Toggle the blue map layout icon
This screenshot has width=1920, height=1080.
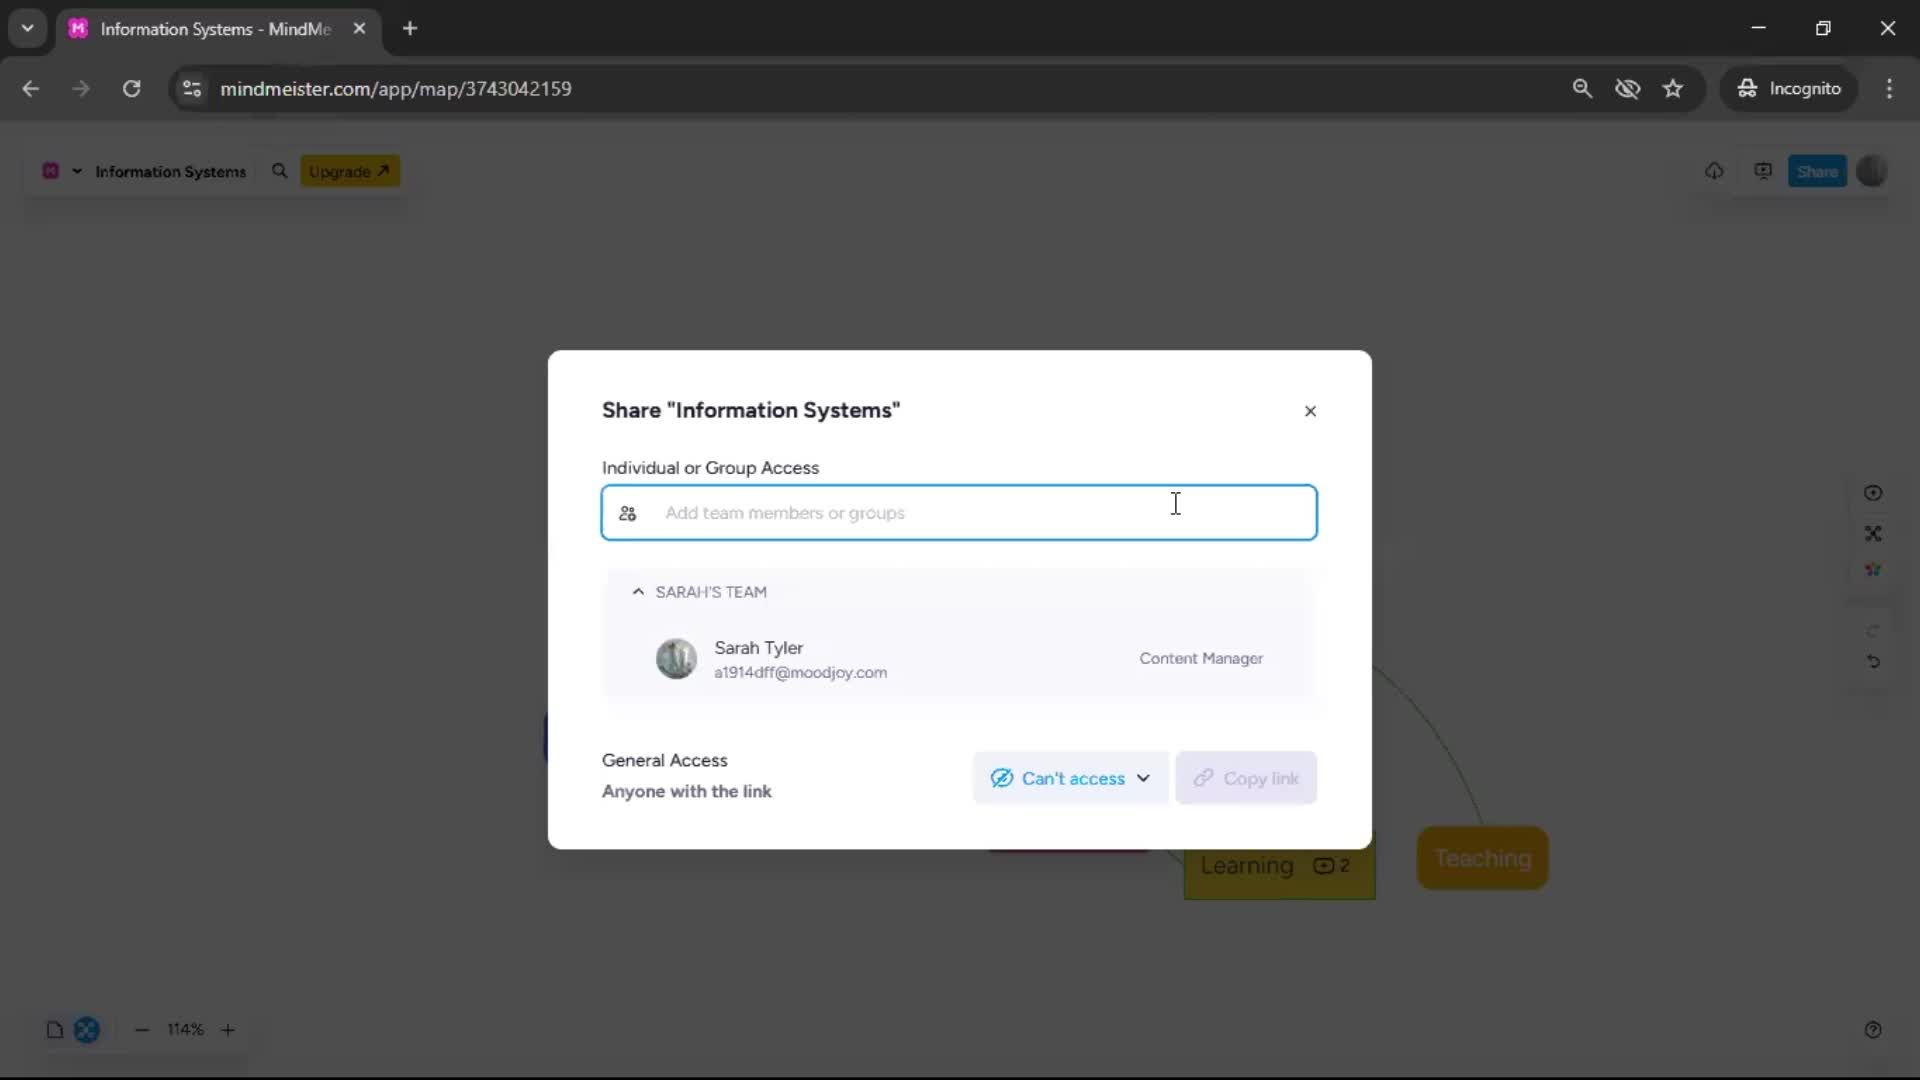[87, 1030]
